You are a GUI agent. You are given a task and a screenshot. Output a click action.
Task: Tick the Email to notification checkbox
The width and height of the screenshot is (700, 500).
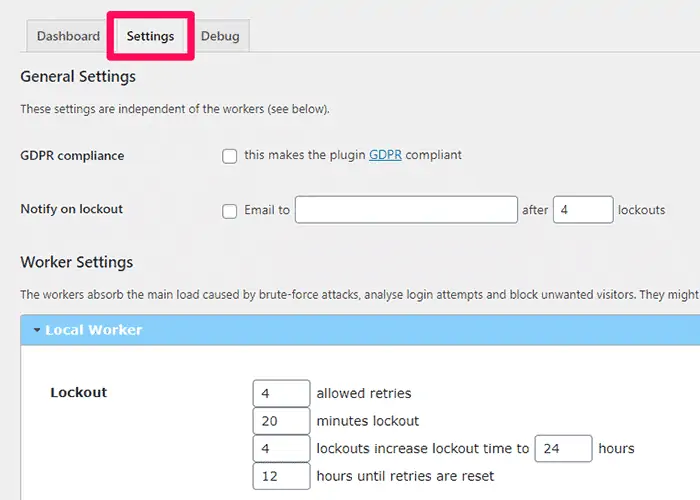pyautogui.click(x=230, y=211)
